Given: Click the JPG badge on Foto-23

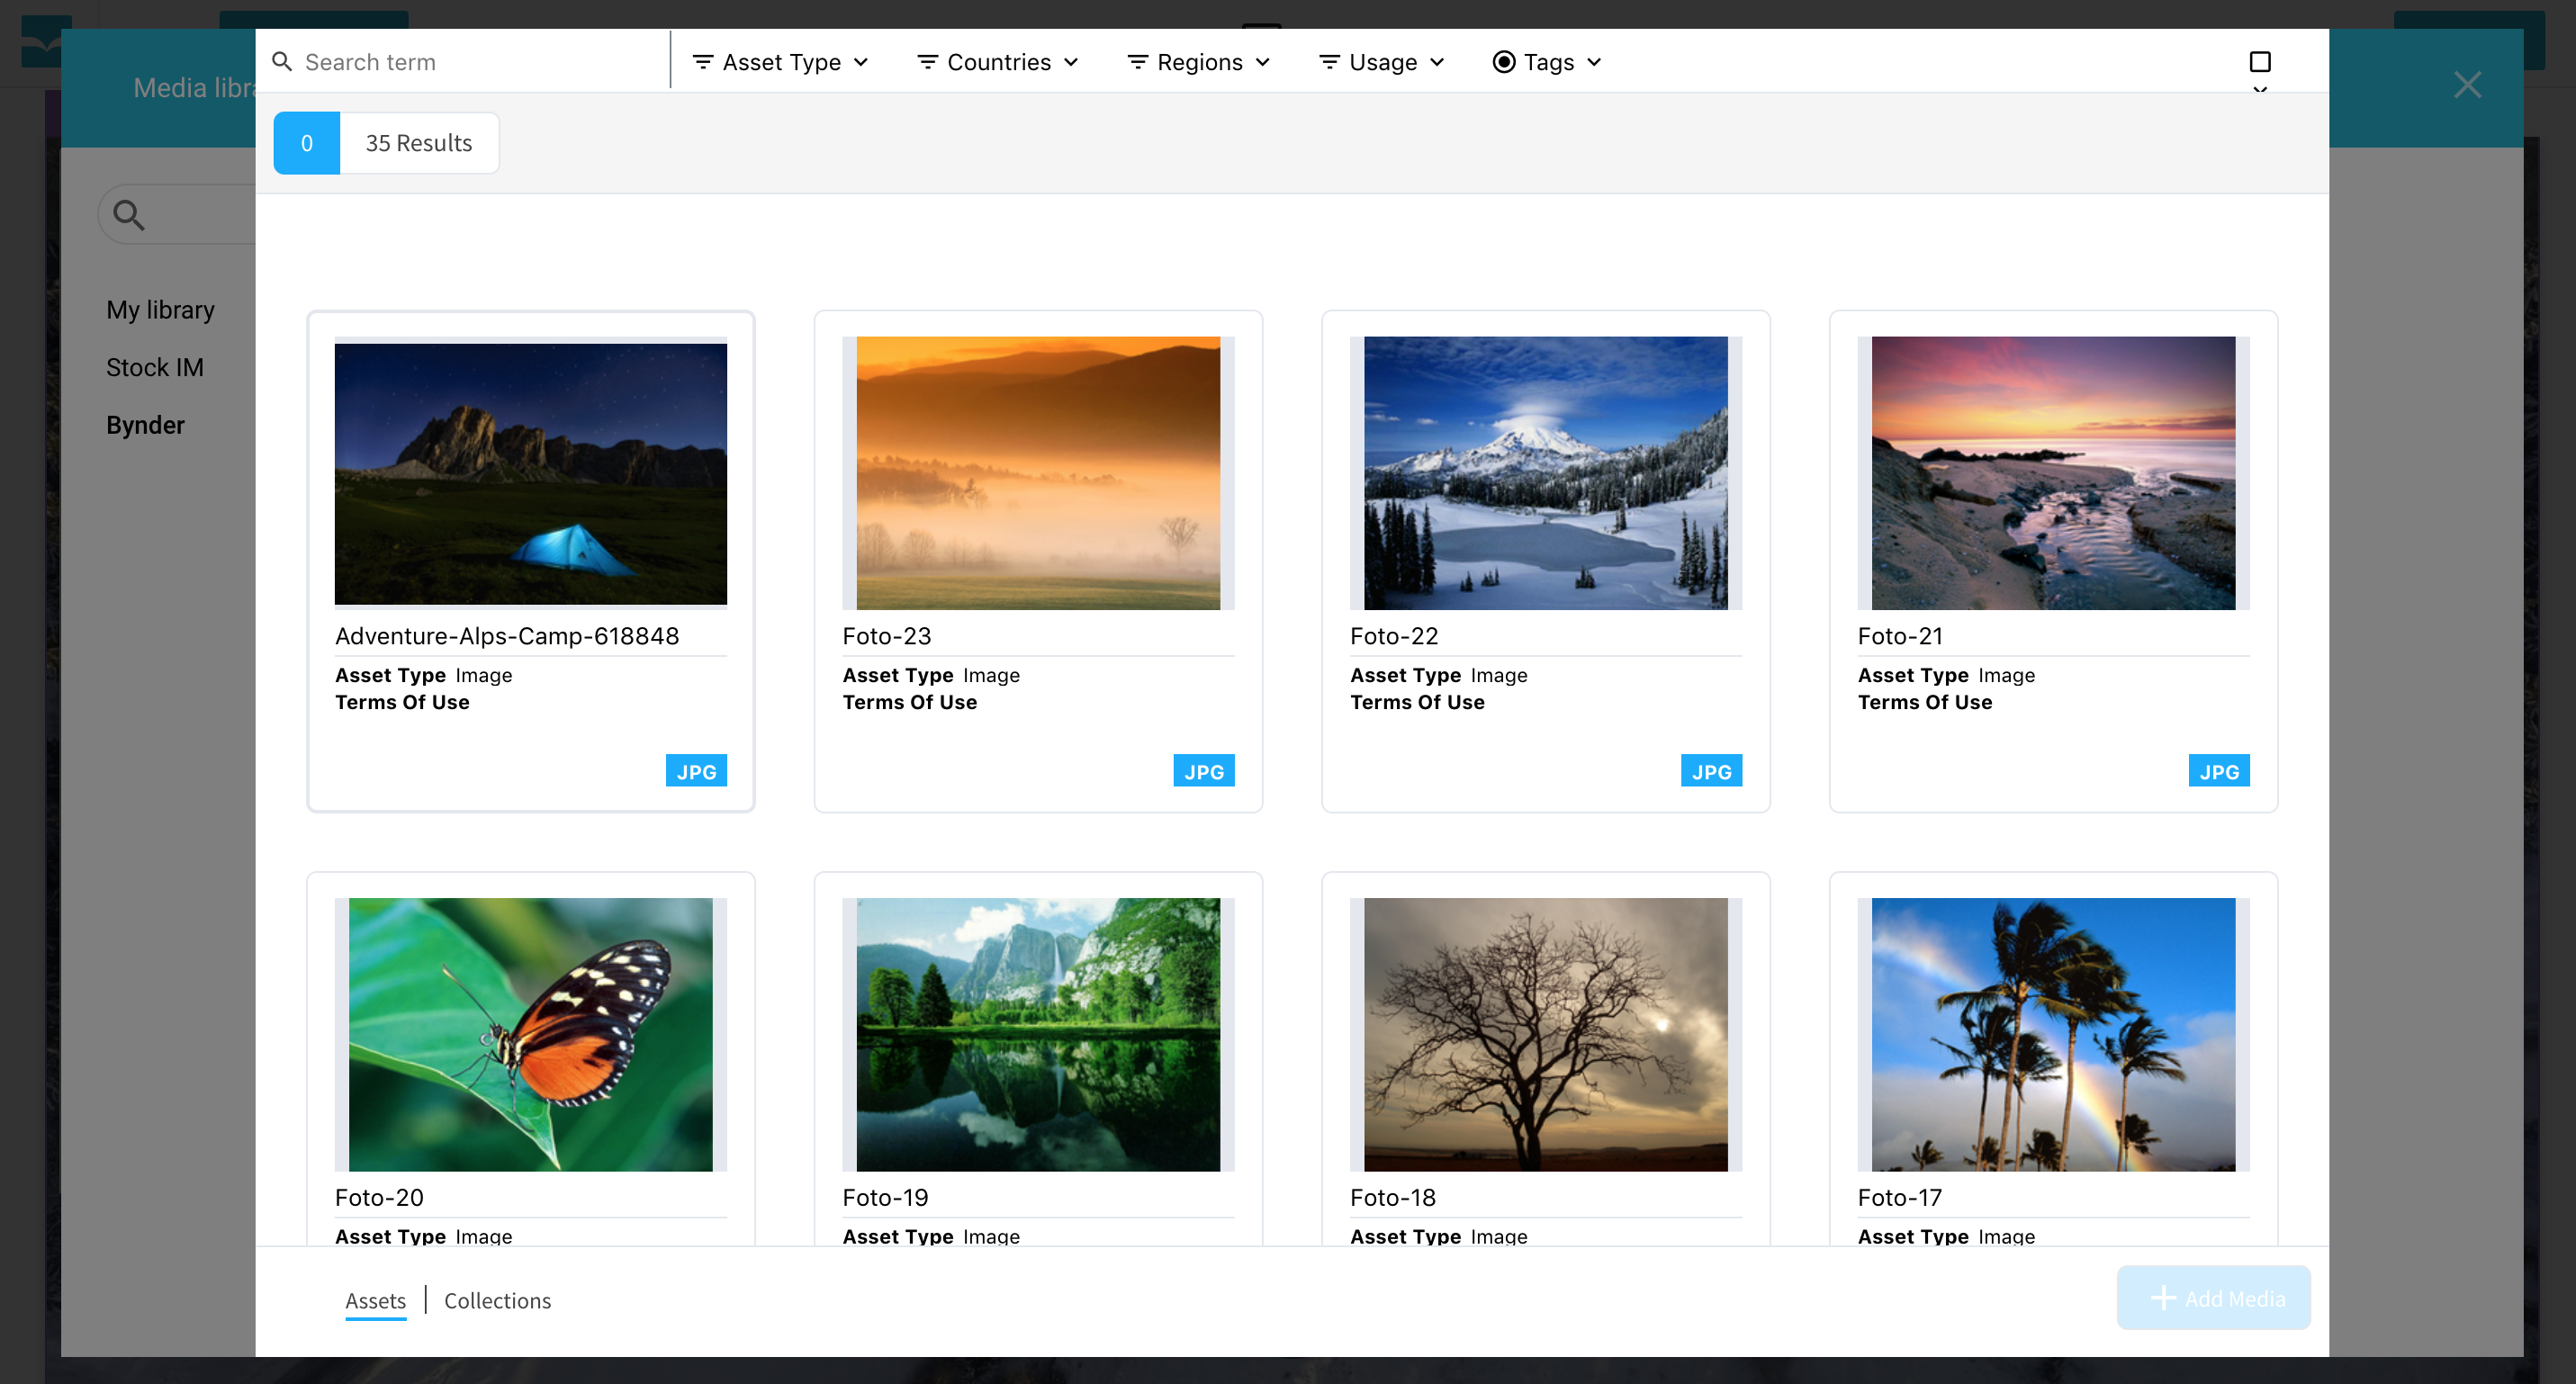Looking at the screenshot, I should coord(1203,771).
